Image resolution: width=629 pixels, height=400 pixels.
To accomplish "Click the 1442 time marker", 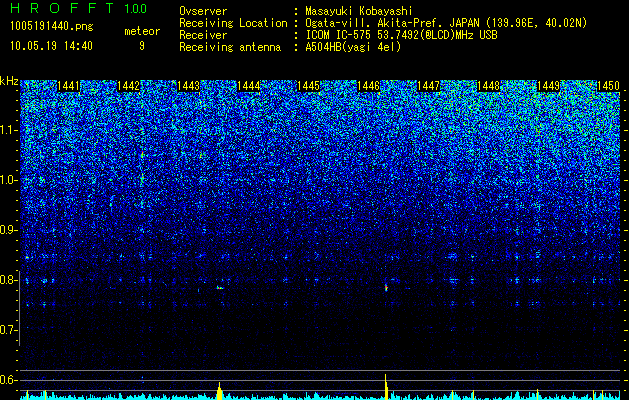I will [128, 86].
